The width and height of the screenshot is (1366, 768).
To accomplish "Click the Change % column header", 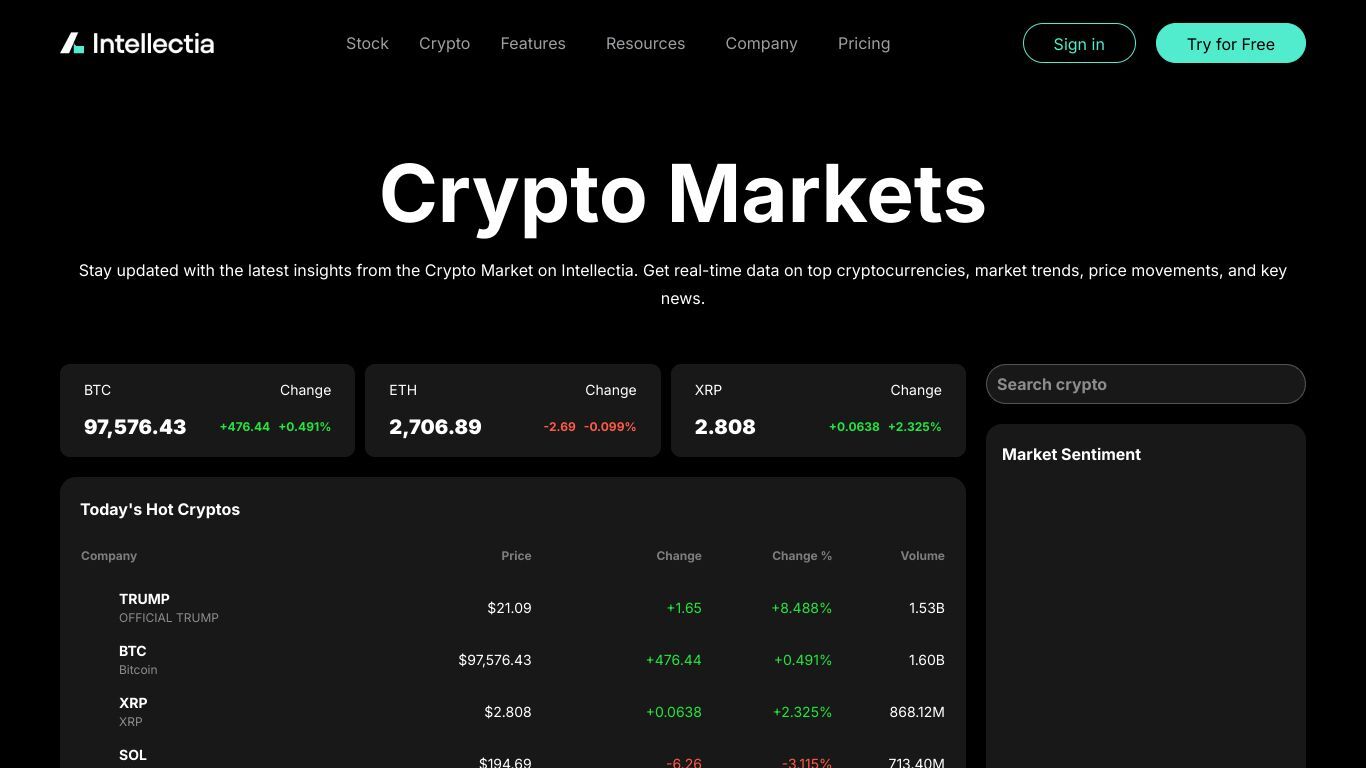I will click(802, 556).
